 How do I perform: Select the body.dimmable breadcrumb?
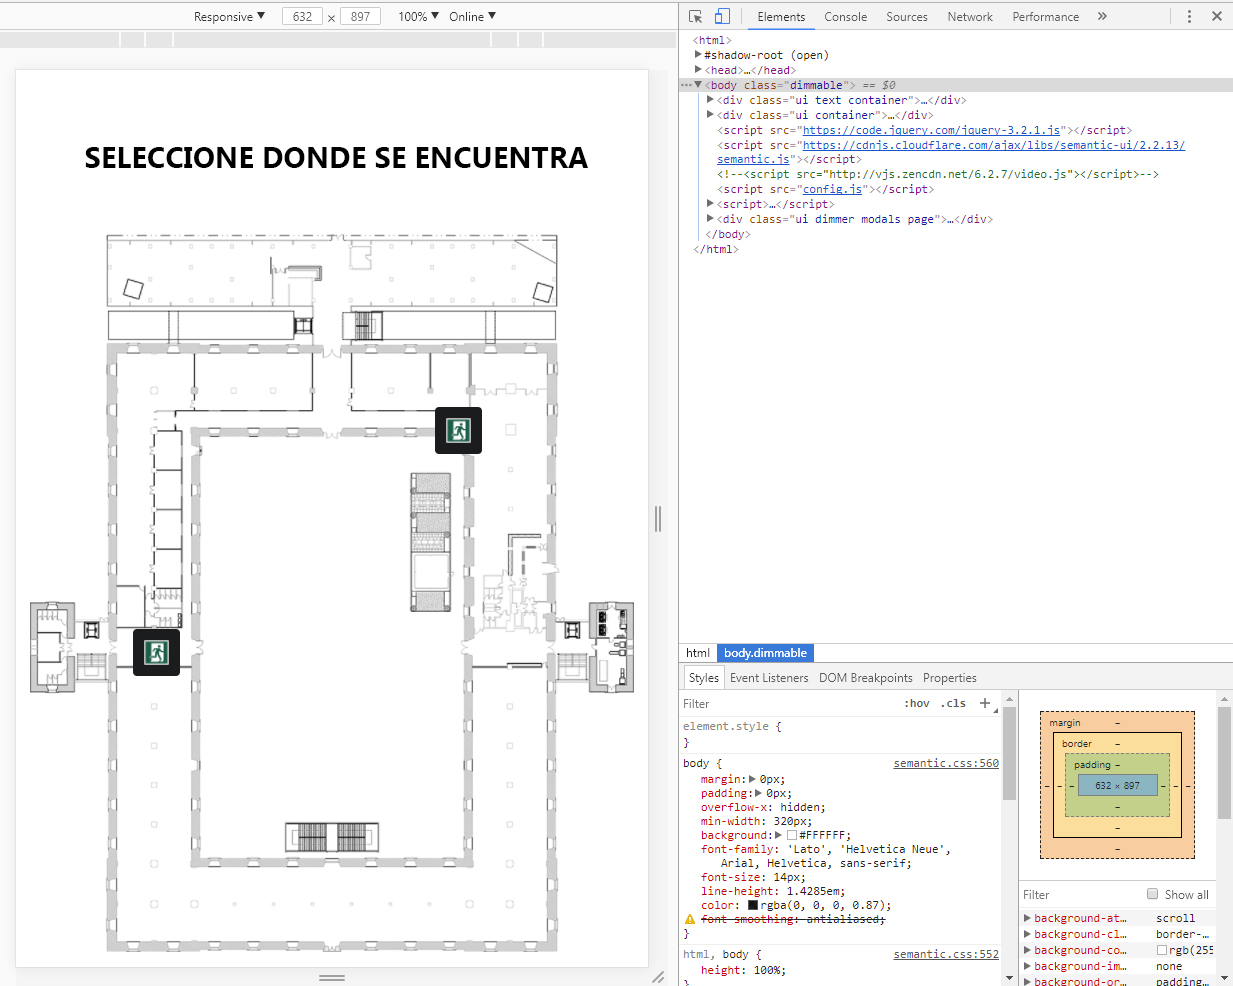pyautogui.click(x=765, y=653)
